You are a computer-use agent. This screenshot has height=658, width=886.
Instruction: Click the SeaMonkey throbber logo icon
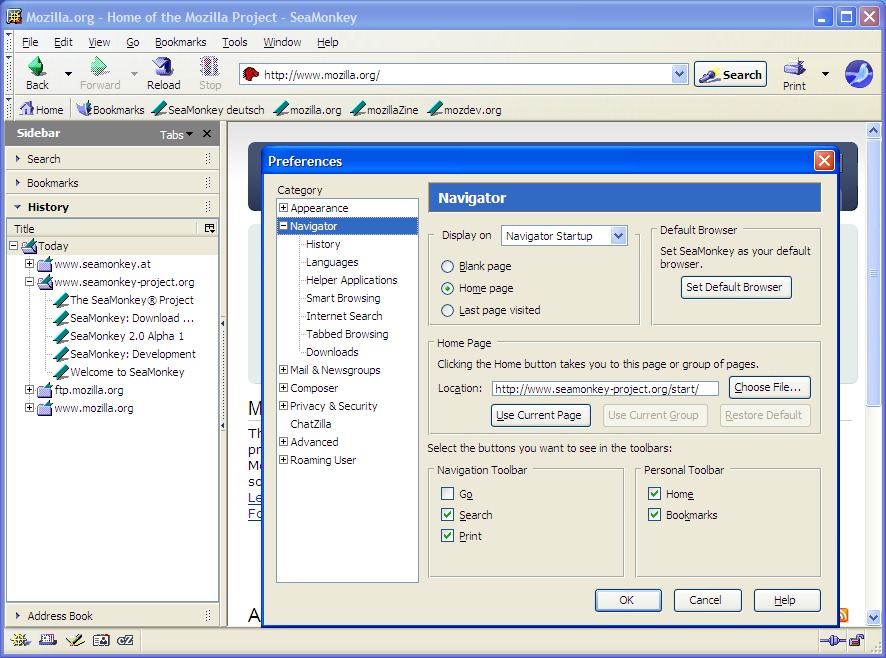point(859,74)
